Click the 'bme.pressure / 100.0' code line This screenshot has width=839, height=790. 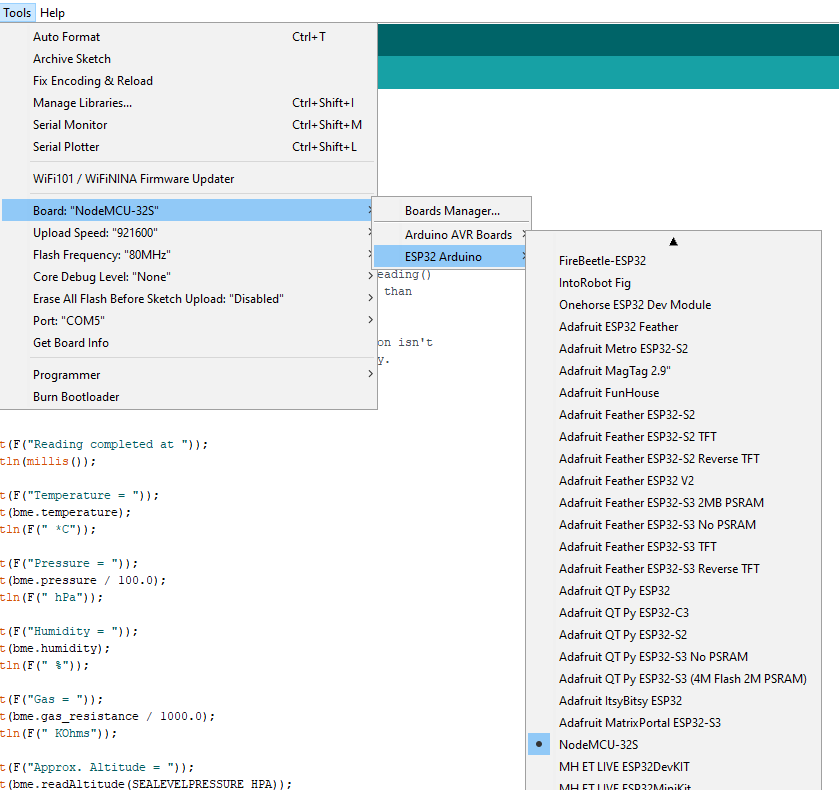tap(83, 580)
